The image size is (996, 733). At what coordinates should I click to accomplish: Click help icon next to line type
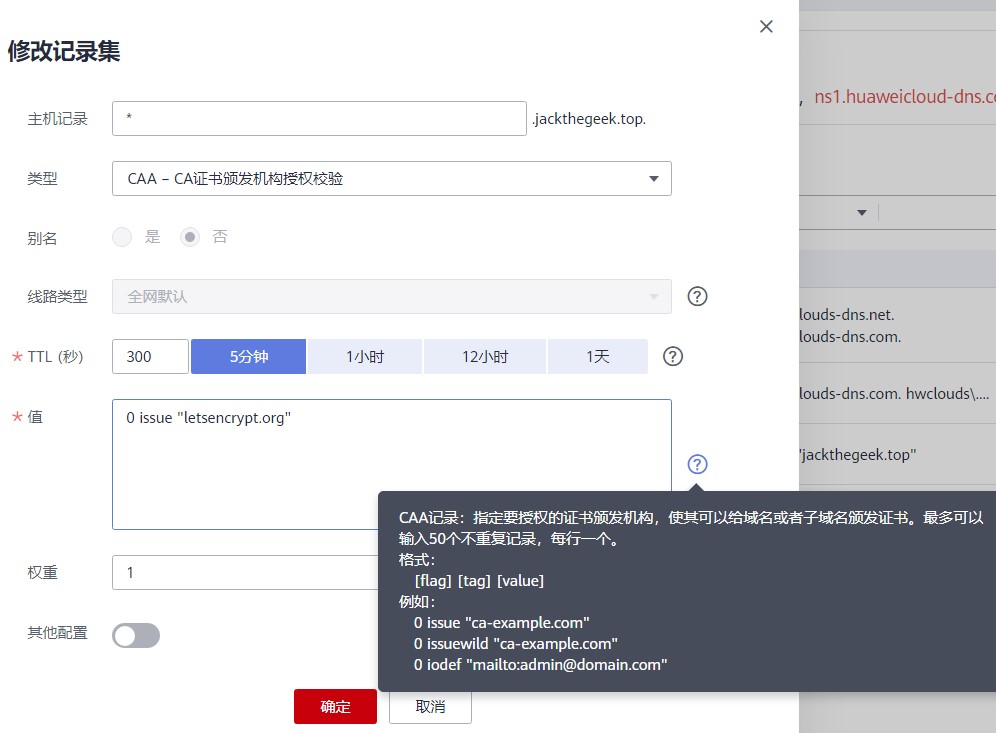[x=697, y=296]
